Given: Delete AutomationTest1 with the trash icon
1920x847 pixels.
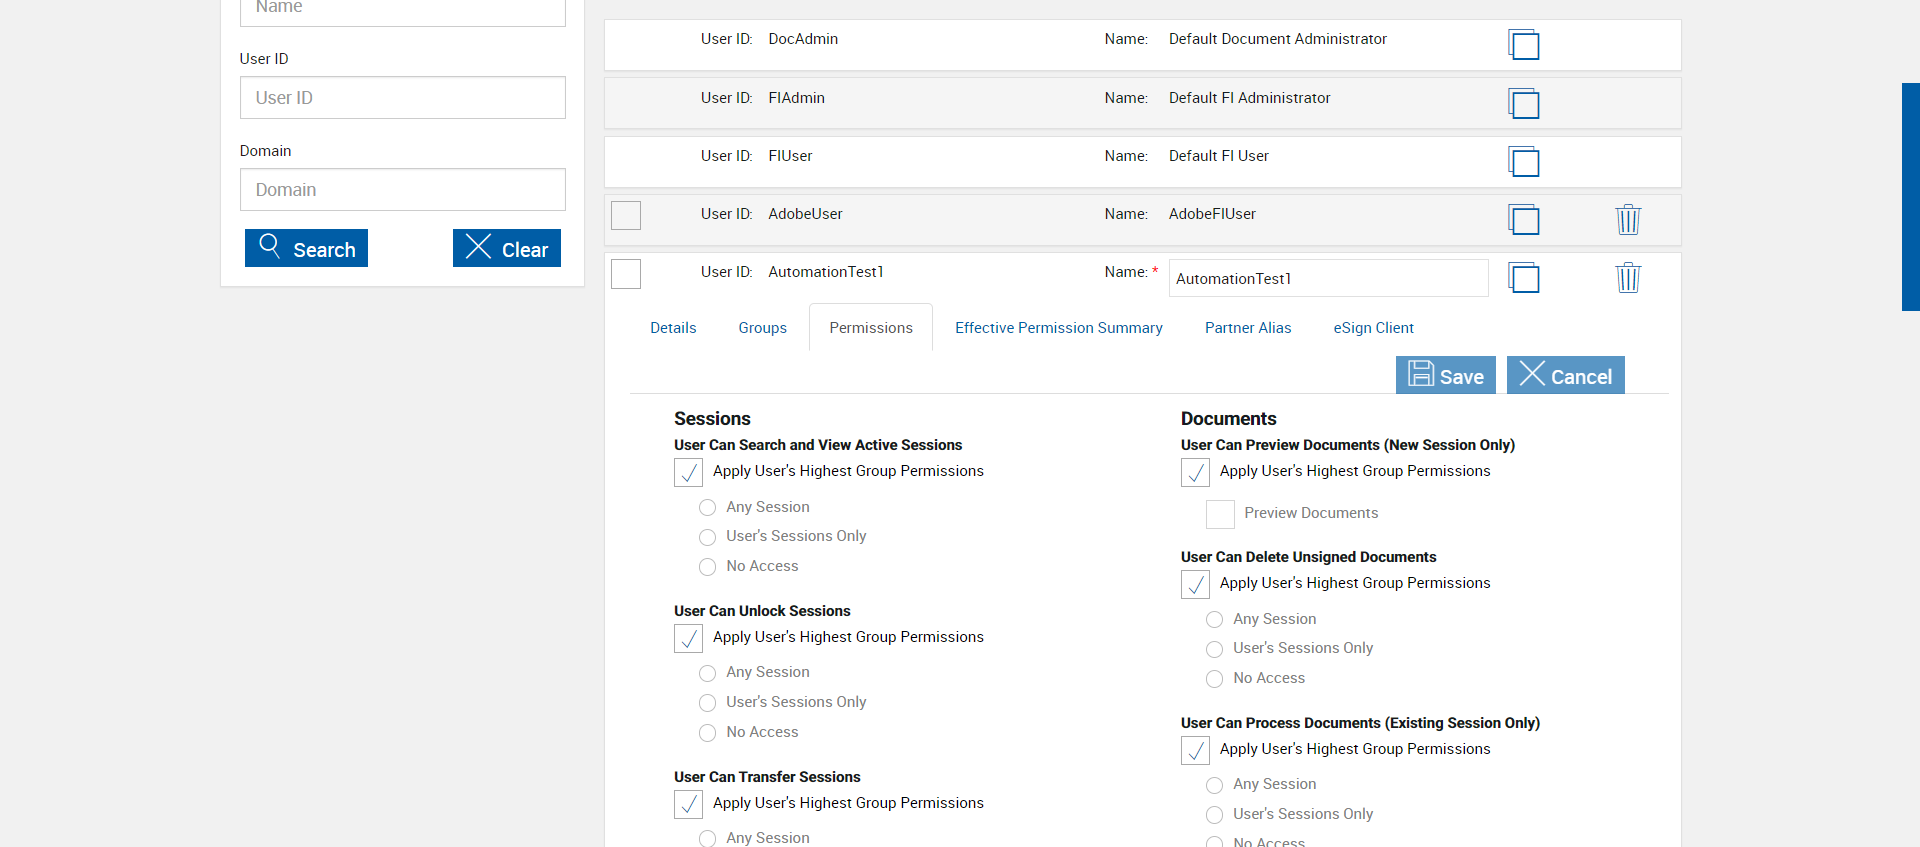Looking at the screenshot, I should click(x=1628, y=277).
